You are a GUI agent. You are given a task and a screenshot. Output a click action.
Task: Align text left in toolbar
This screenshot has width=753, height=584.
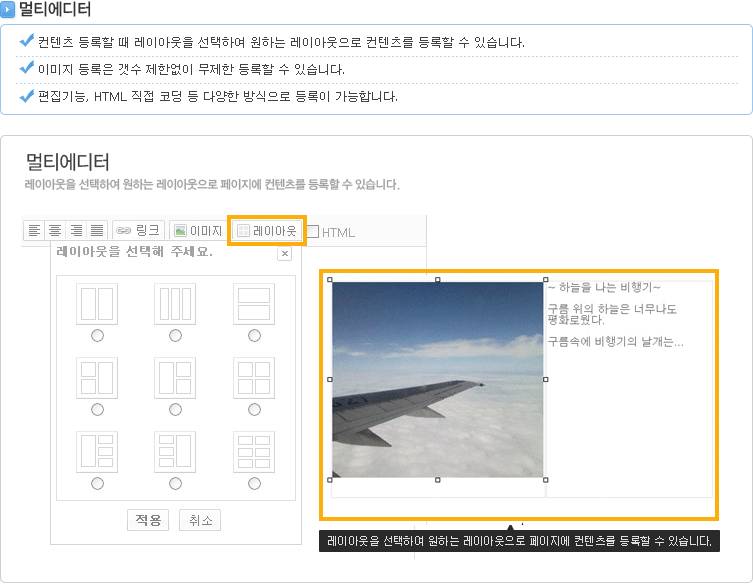[x=34, y=231]
